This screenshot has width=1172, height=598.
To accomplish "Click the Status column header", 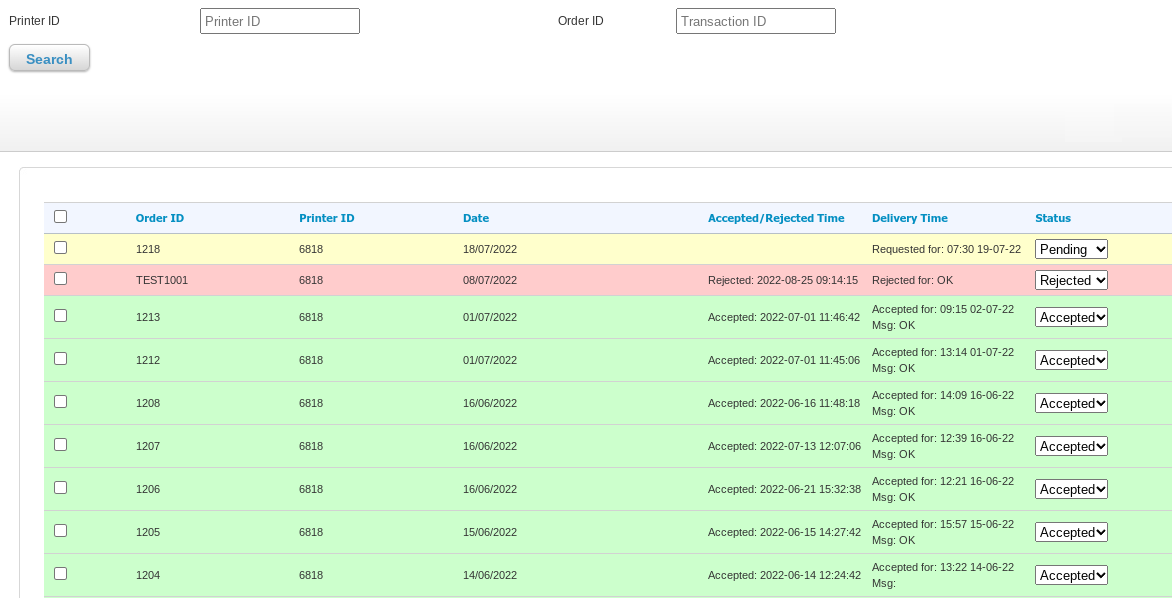I will click(x=1052, y=218).
